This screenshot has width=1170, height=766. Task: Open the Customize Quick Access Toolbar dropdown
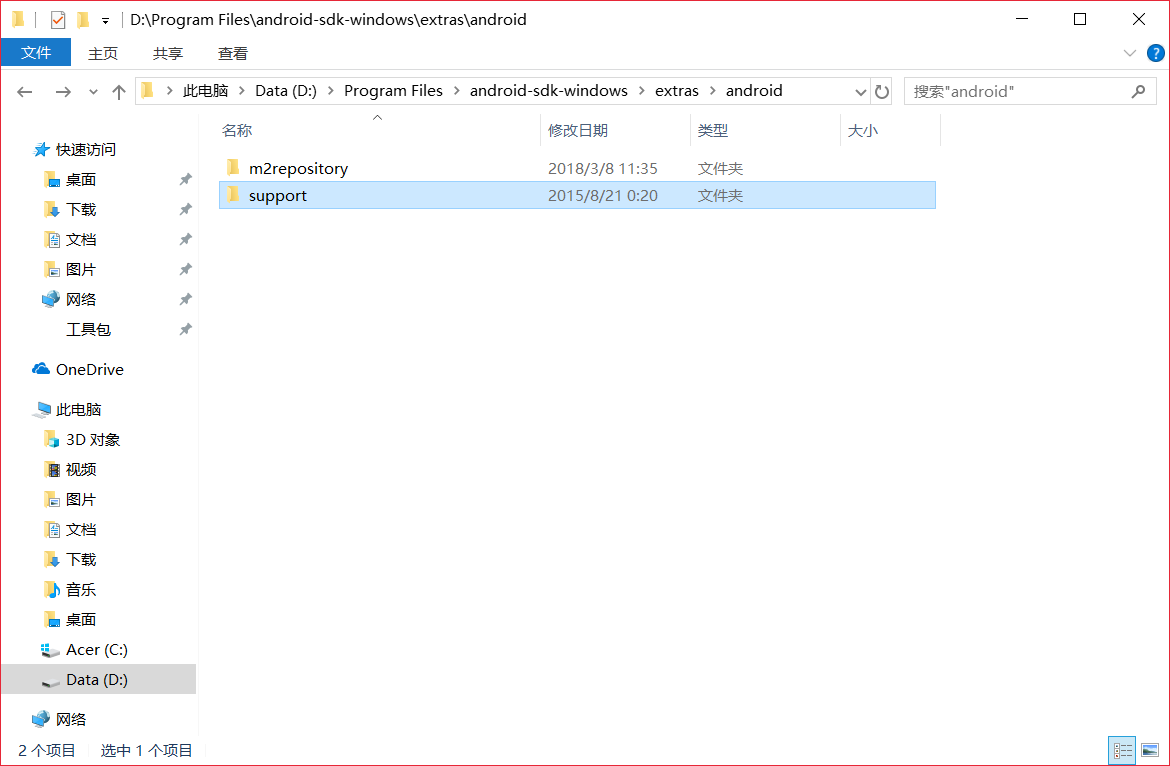[105, 21]
